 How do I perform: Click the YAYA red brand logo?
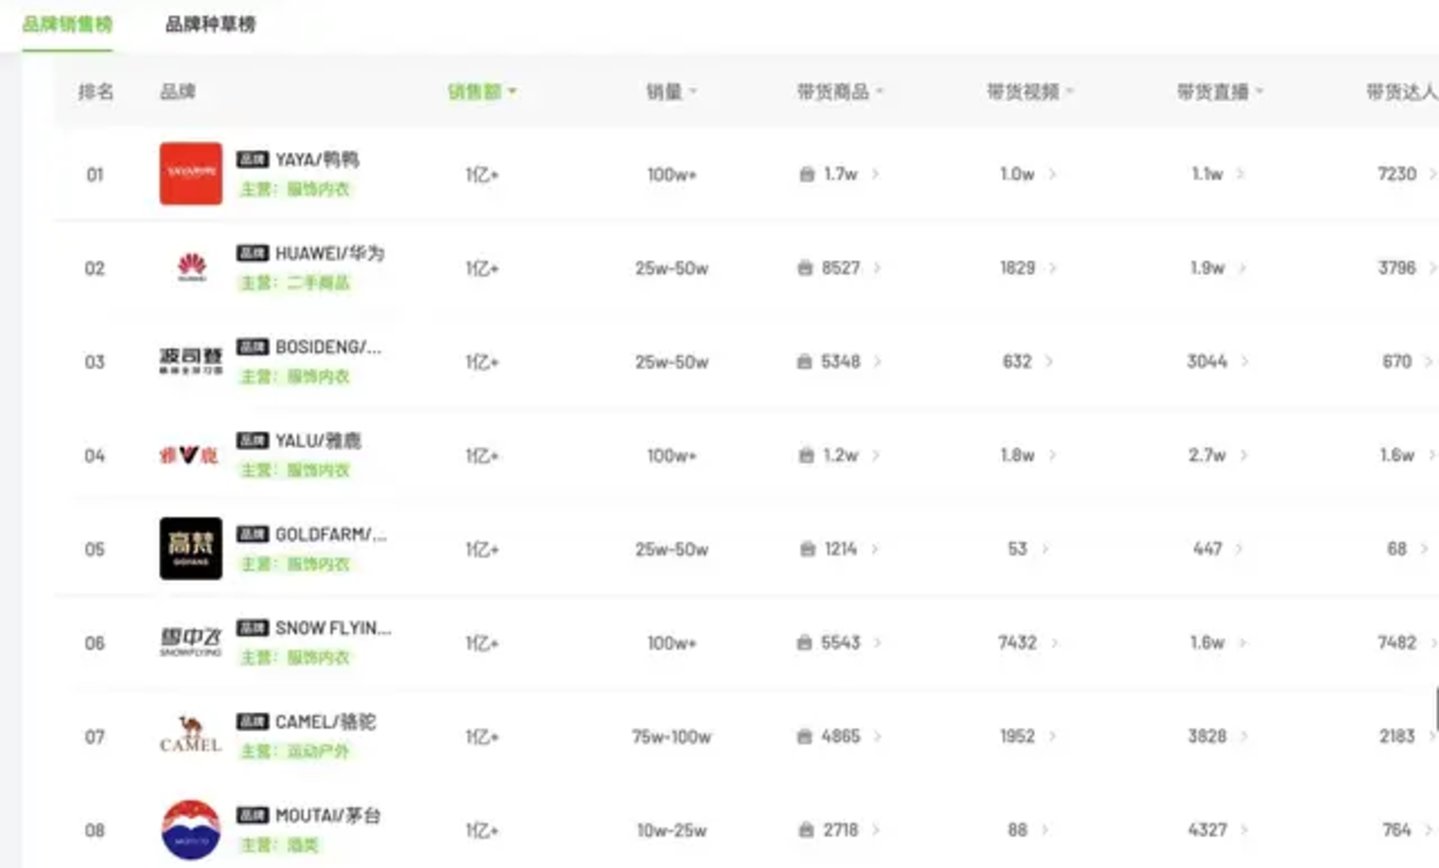tap(191, 174)
